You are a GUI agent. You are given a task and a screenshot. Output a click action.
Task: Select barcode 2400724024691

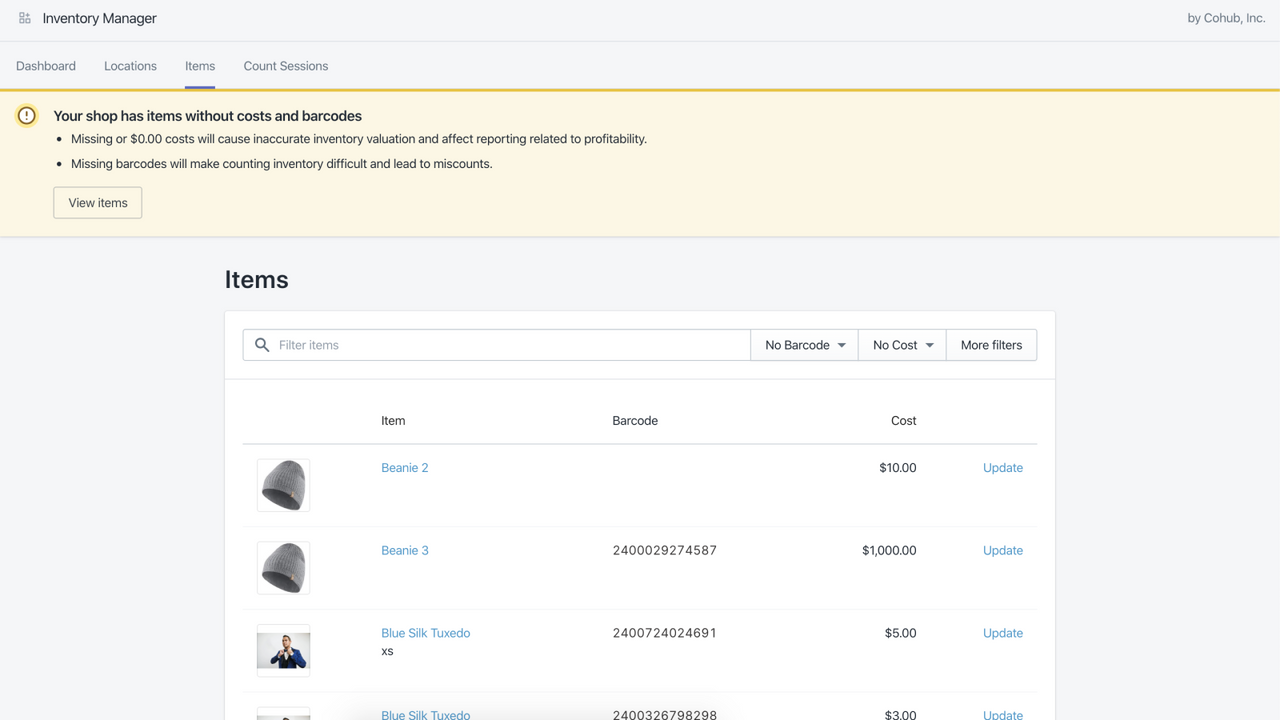[x=665, y=633]
